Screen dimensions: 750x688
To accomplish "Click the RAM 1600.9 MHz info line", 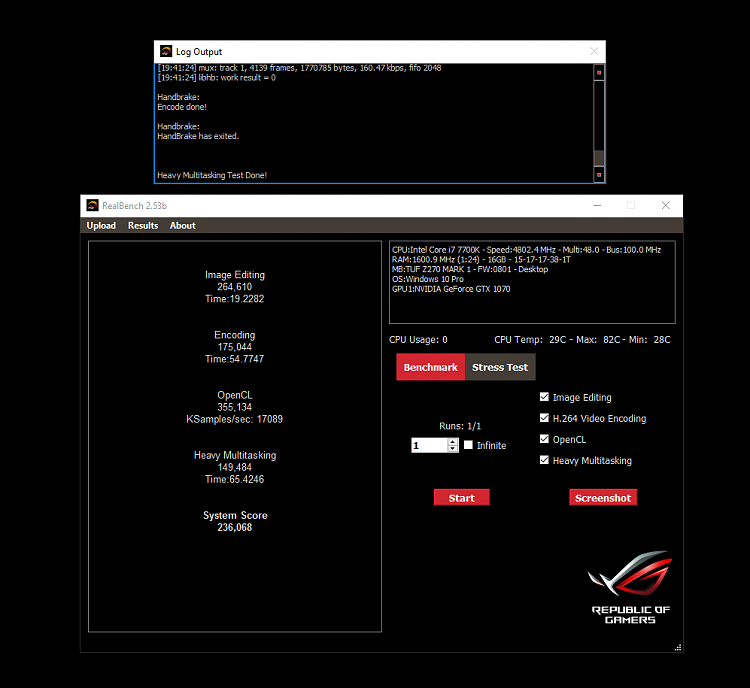I will [x=481, y=259].
